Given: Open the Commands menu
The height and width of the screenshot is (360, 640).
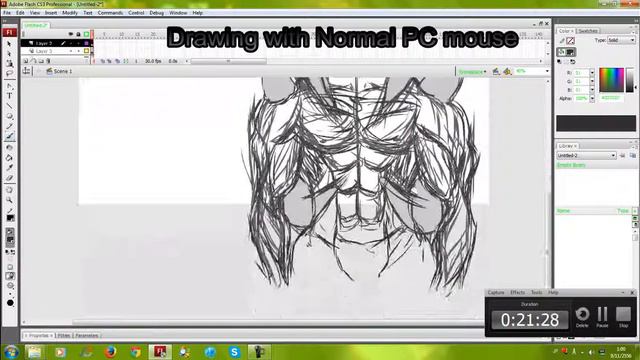Looking at the screenshot, I should coord(110,13).
